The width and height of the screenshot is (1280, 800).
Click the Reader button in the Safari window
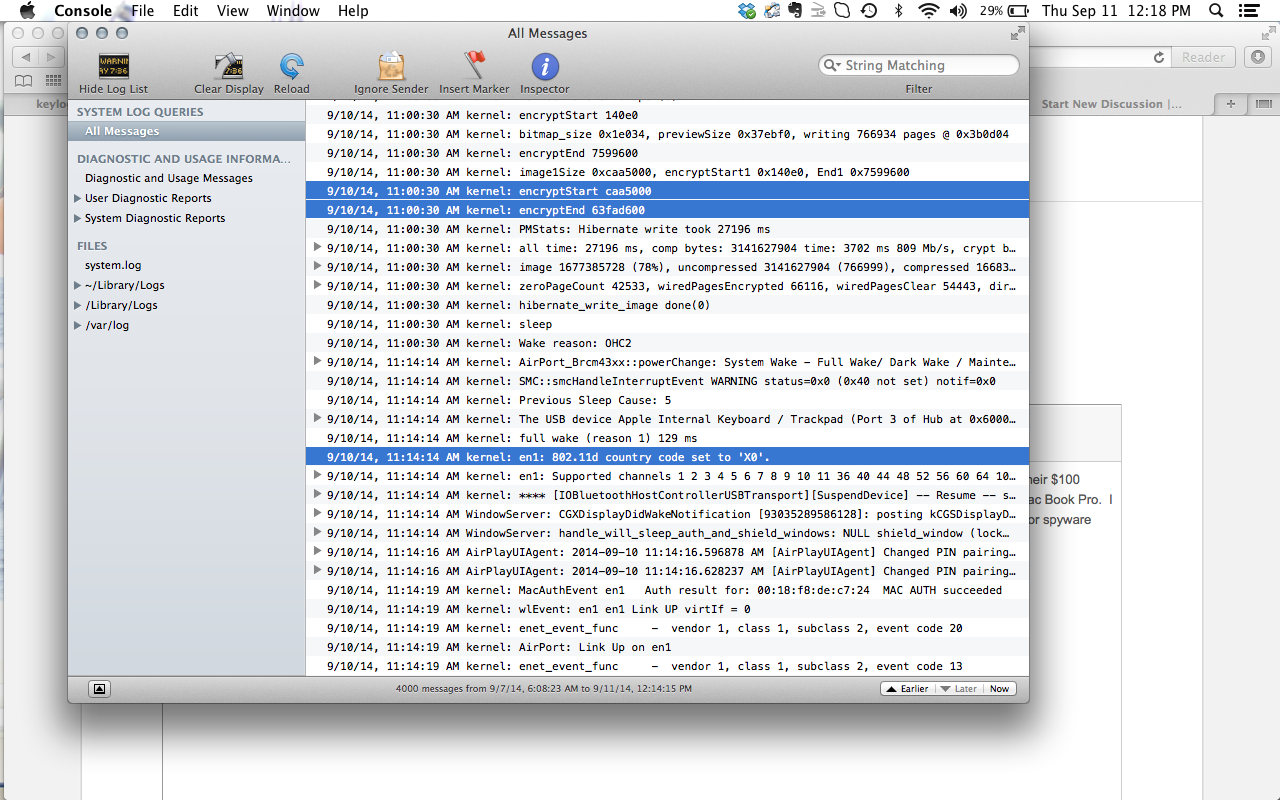pyautogui.click(x=1203, y=57)
